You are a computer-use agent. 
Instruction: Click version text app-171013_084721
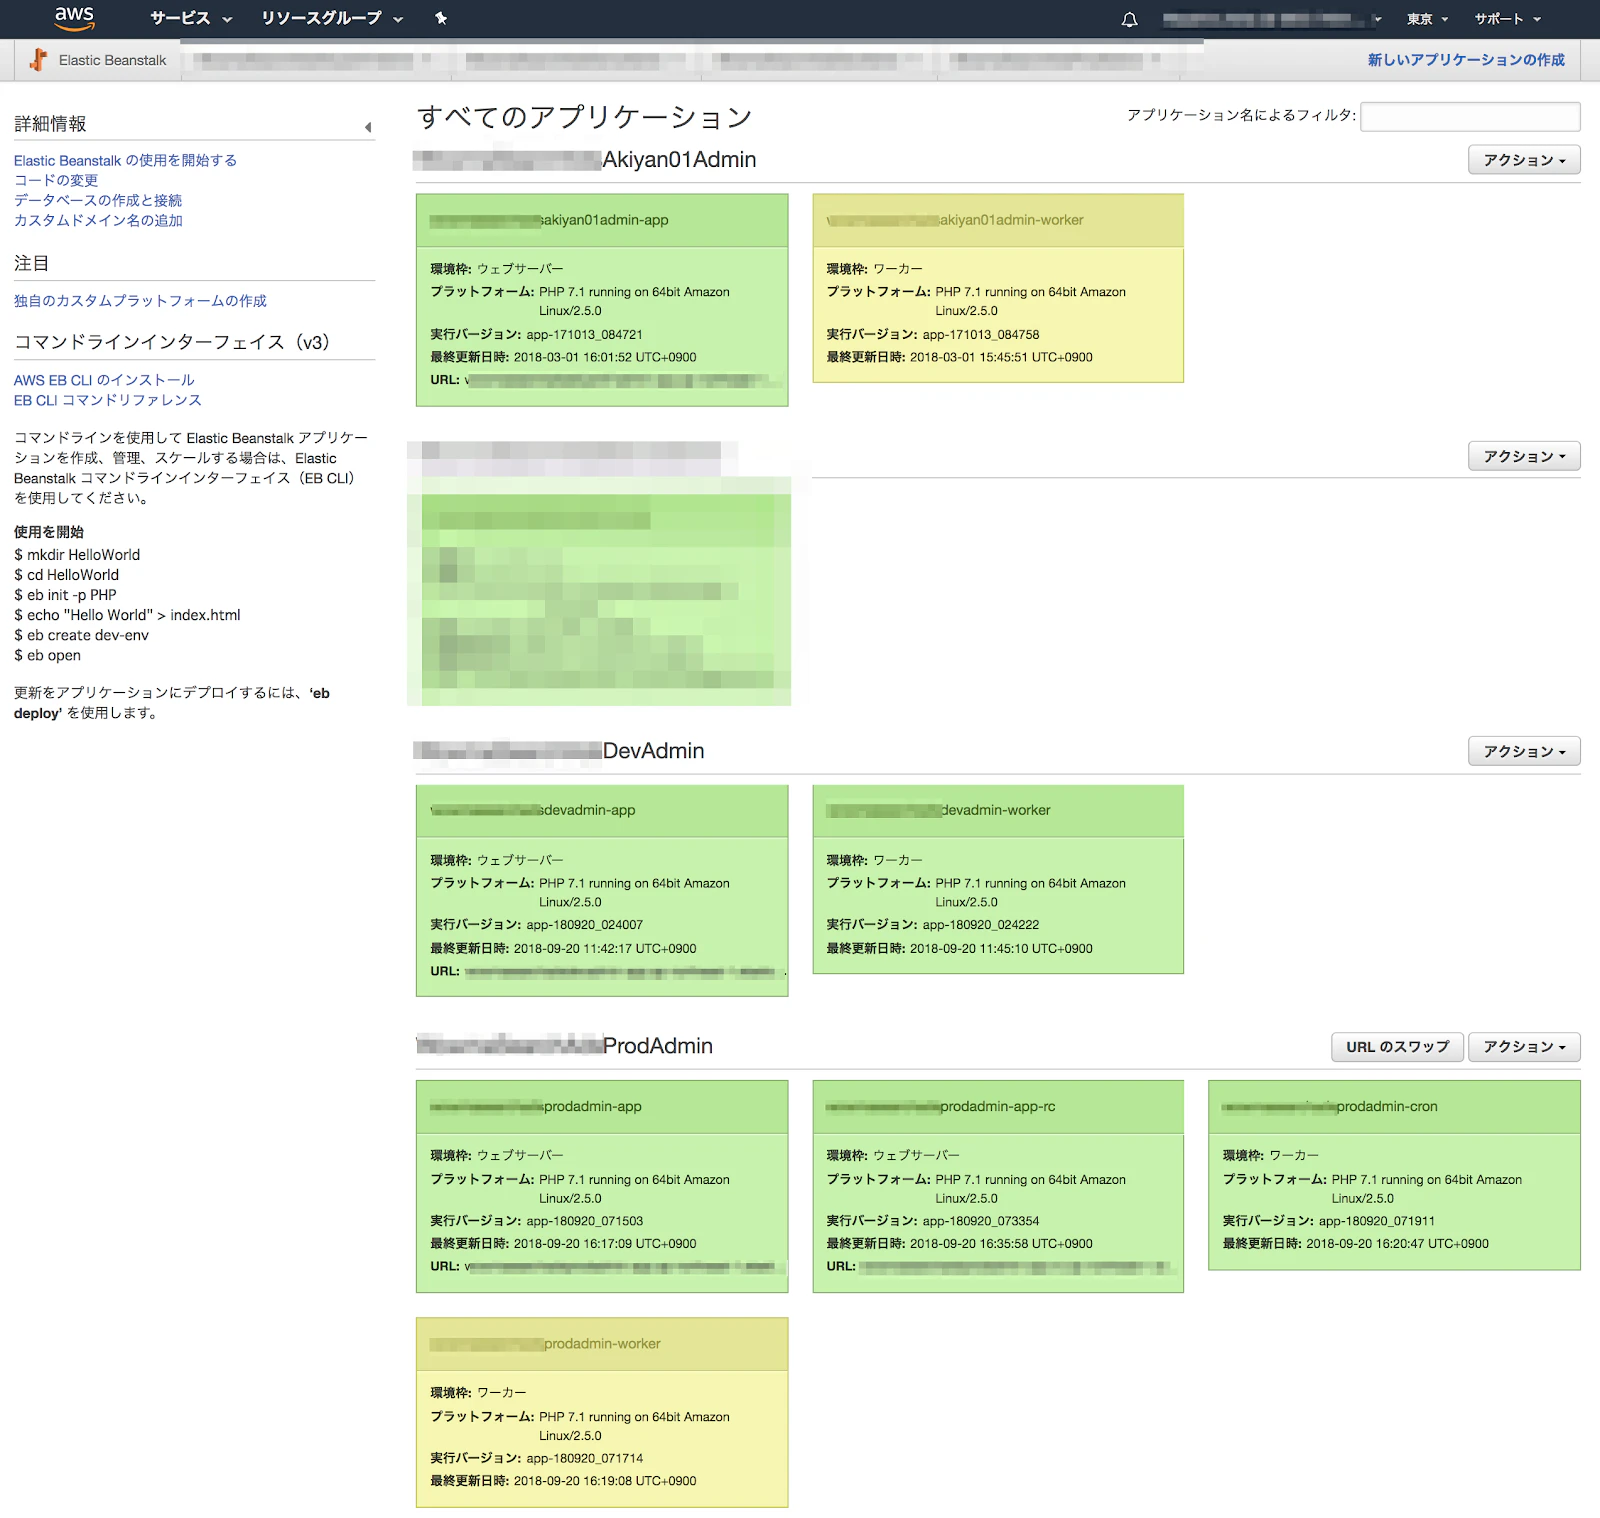coord(585,335)
